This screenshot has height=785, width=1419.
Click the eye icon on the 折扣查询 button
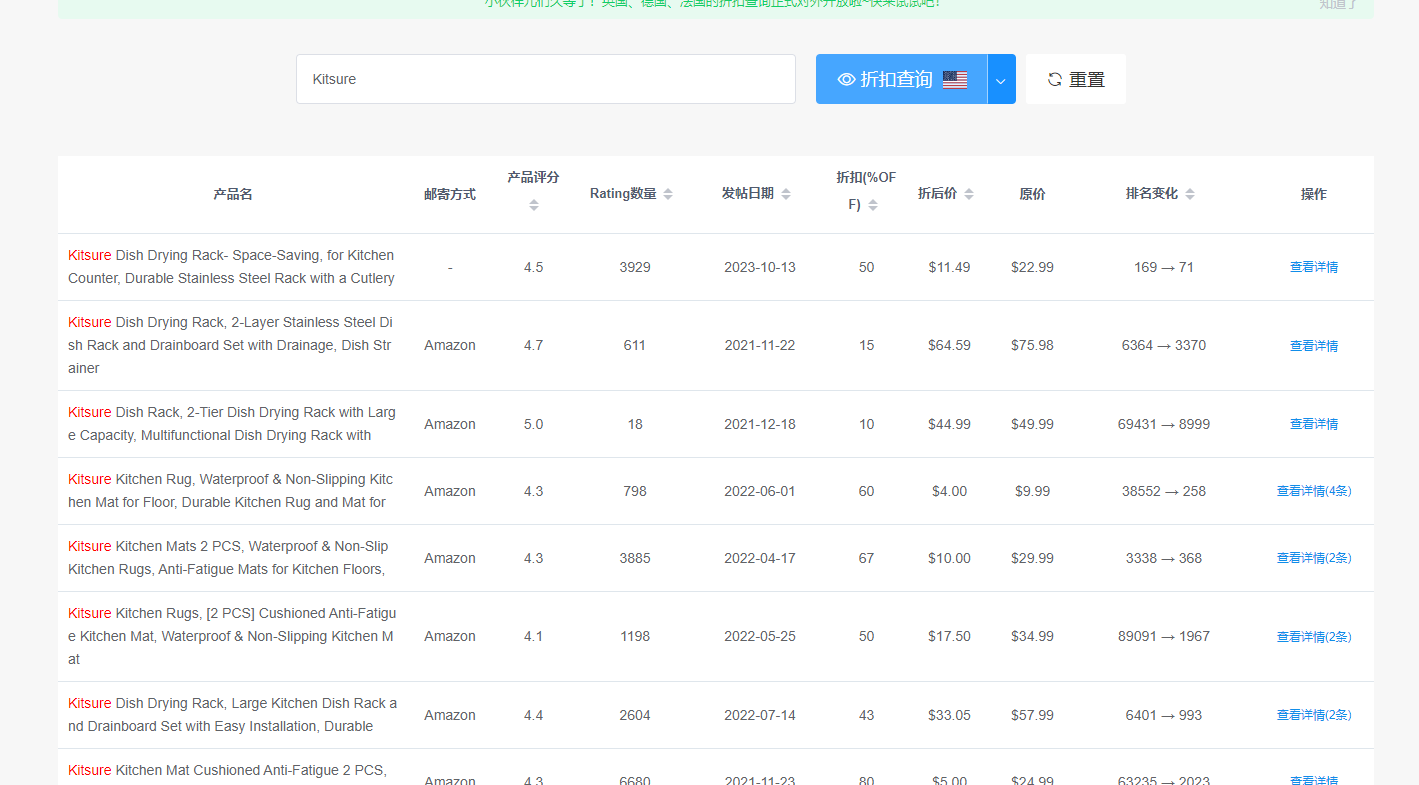(x=845, y=79)
